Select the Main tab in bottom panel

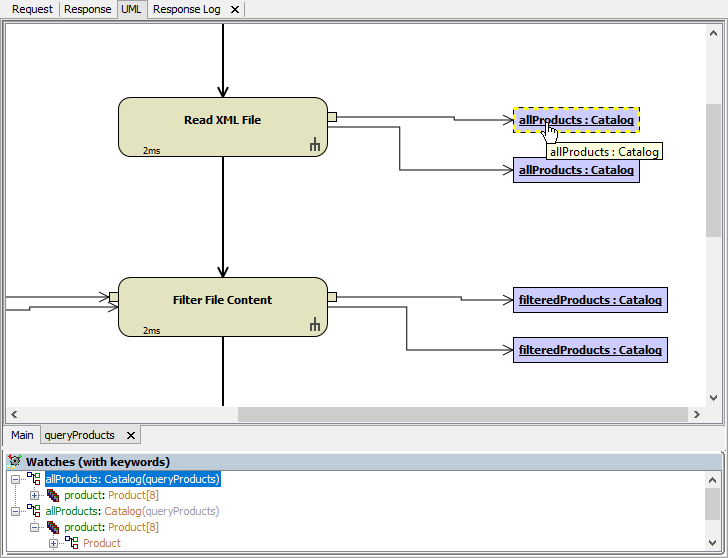click(x=22, y=435)
